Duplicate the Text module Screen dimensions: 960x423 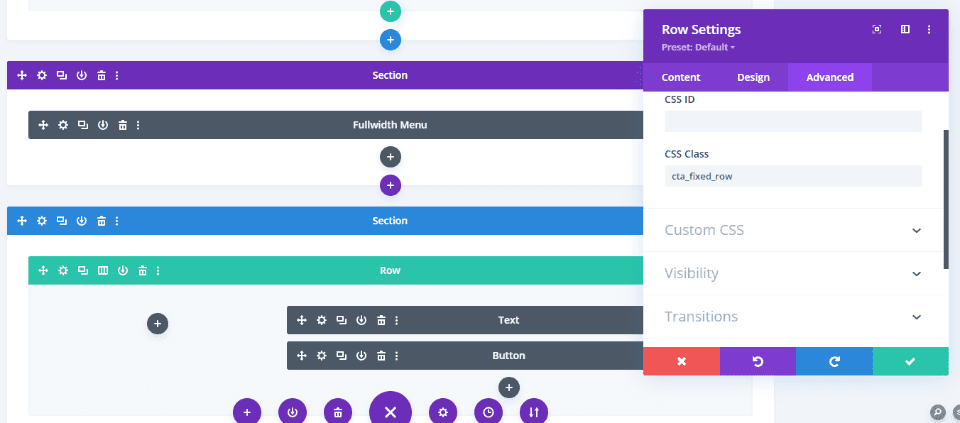[342, 320]
